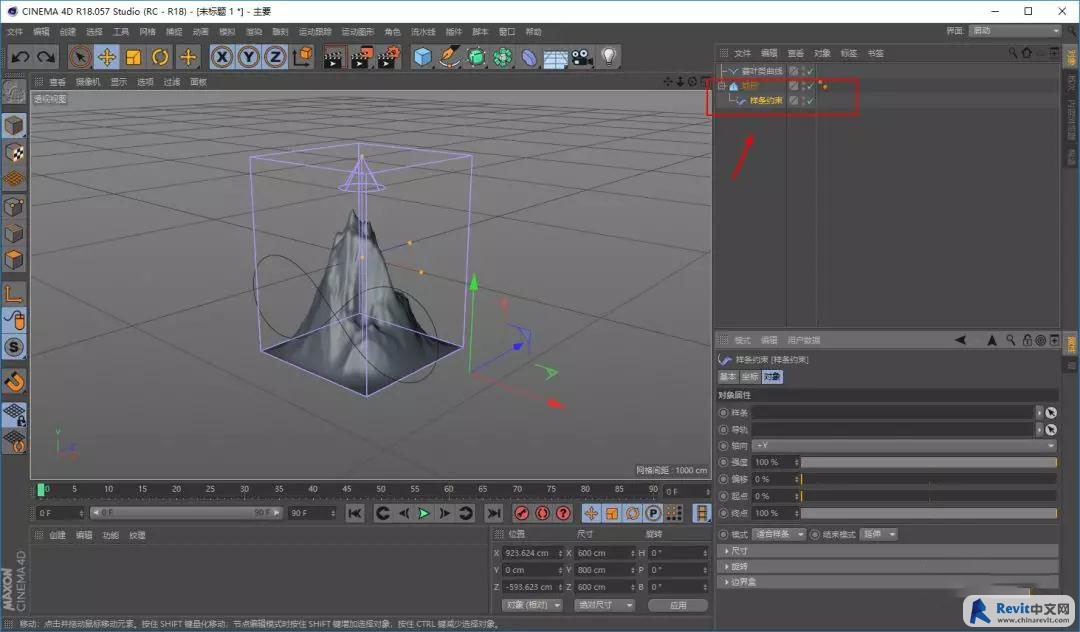The width and height of the screenshot is (1080, 632).
Task: Toggle Enable Snap magnet icon
Action: point(14,381)
